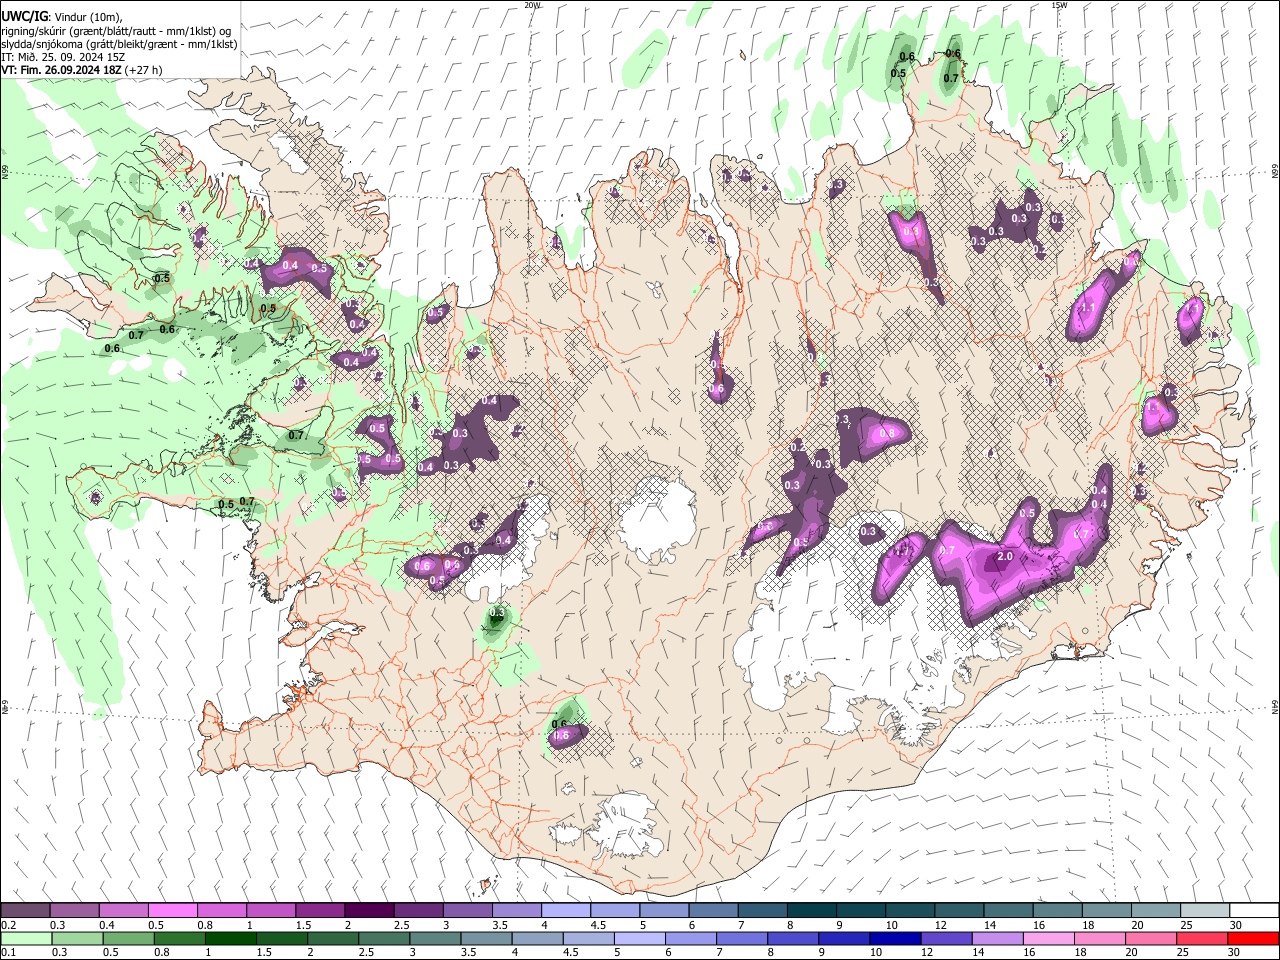Click the snow legend swatch starting at 20
The image size is (1280, 960).
[x=1154, y=911]
